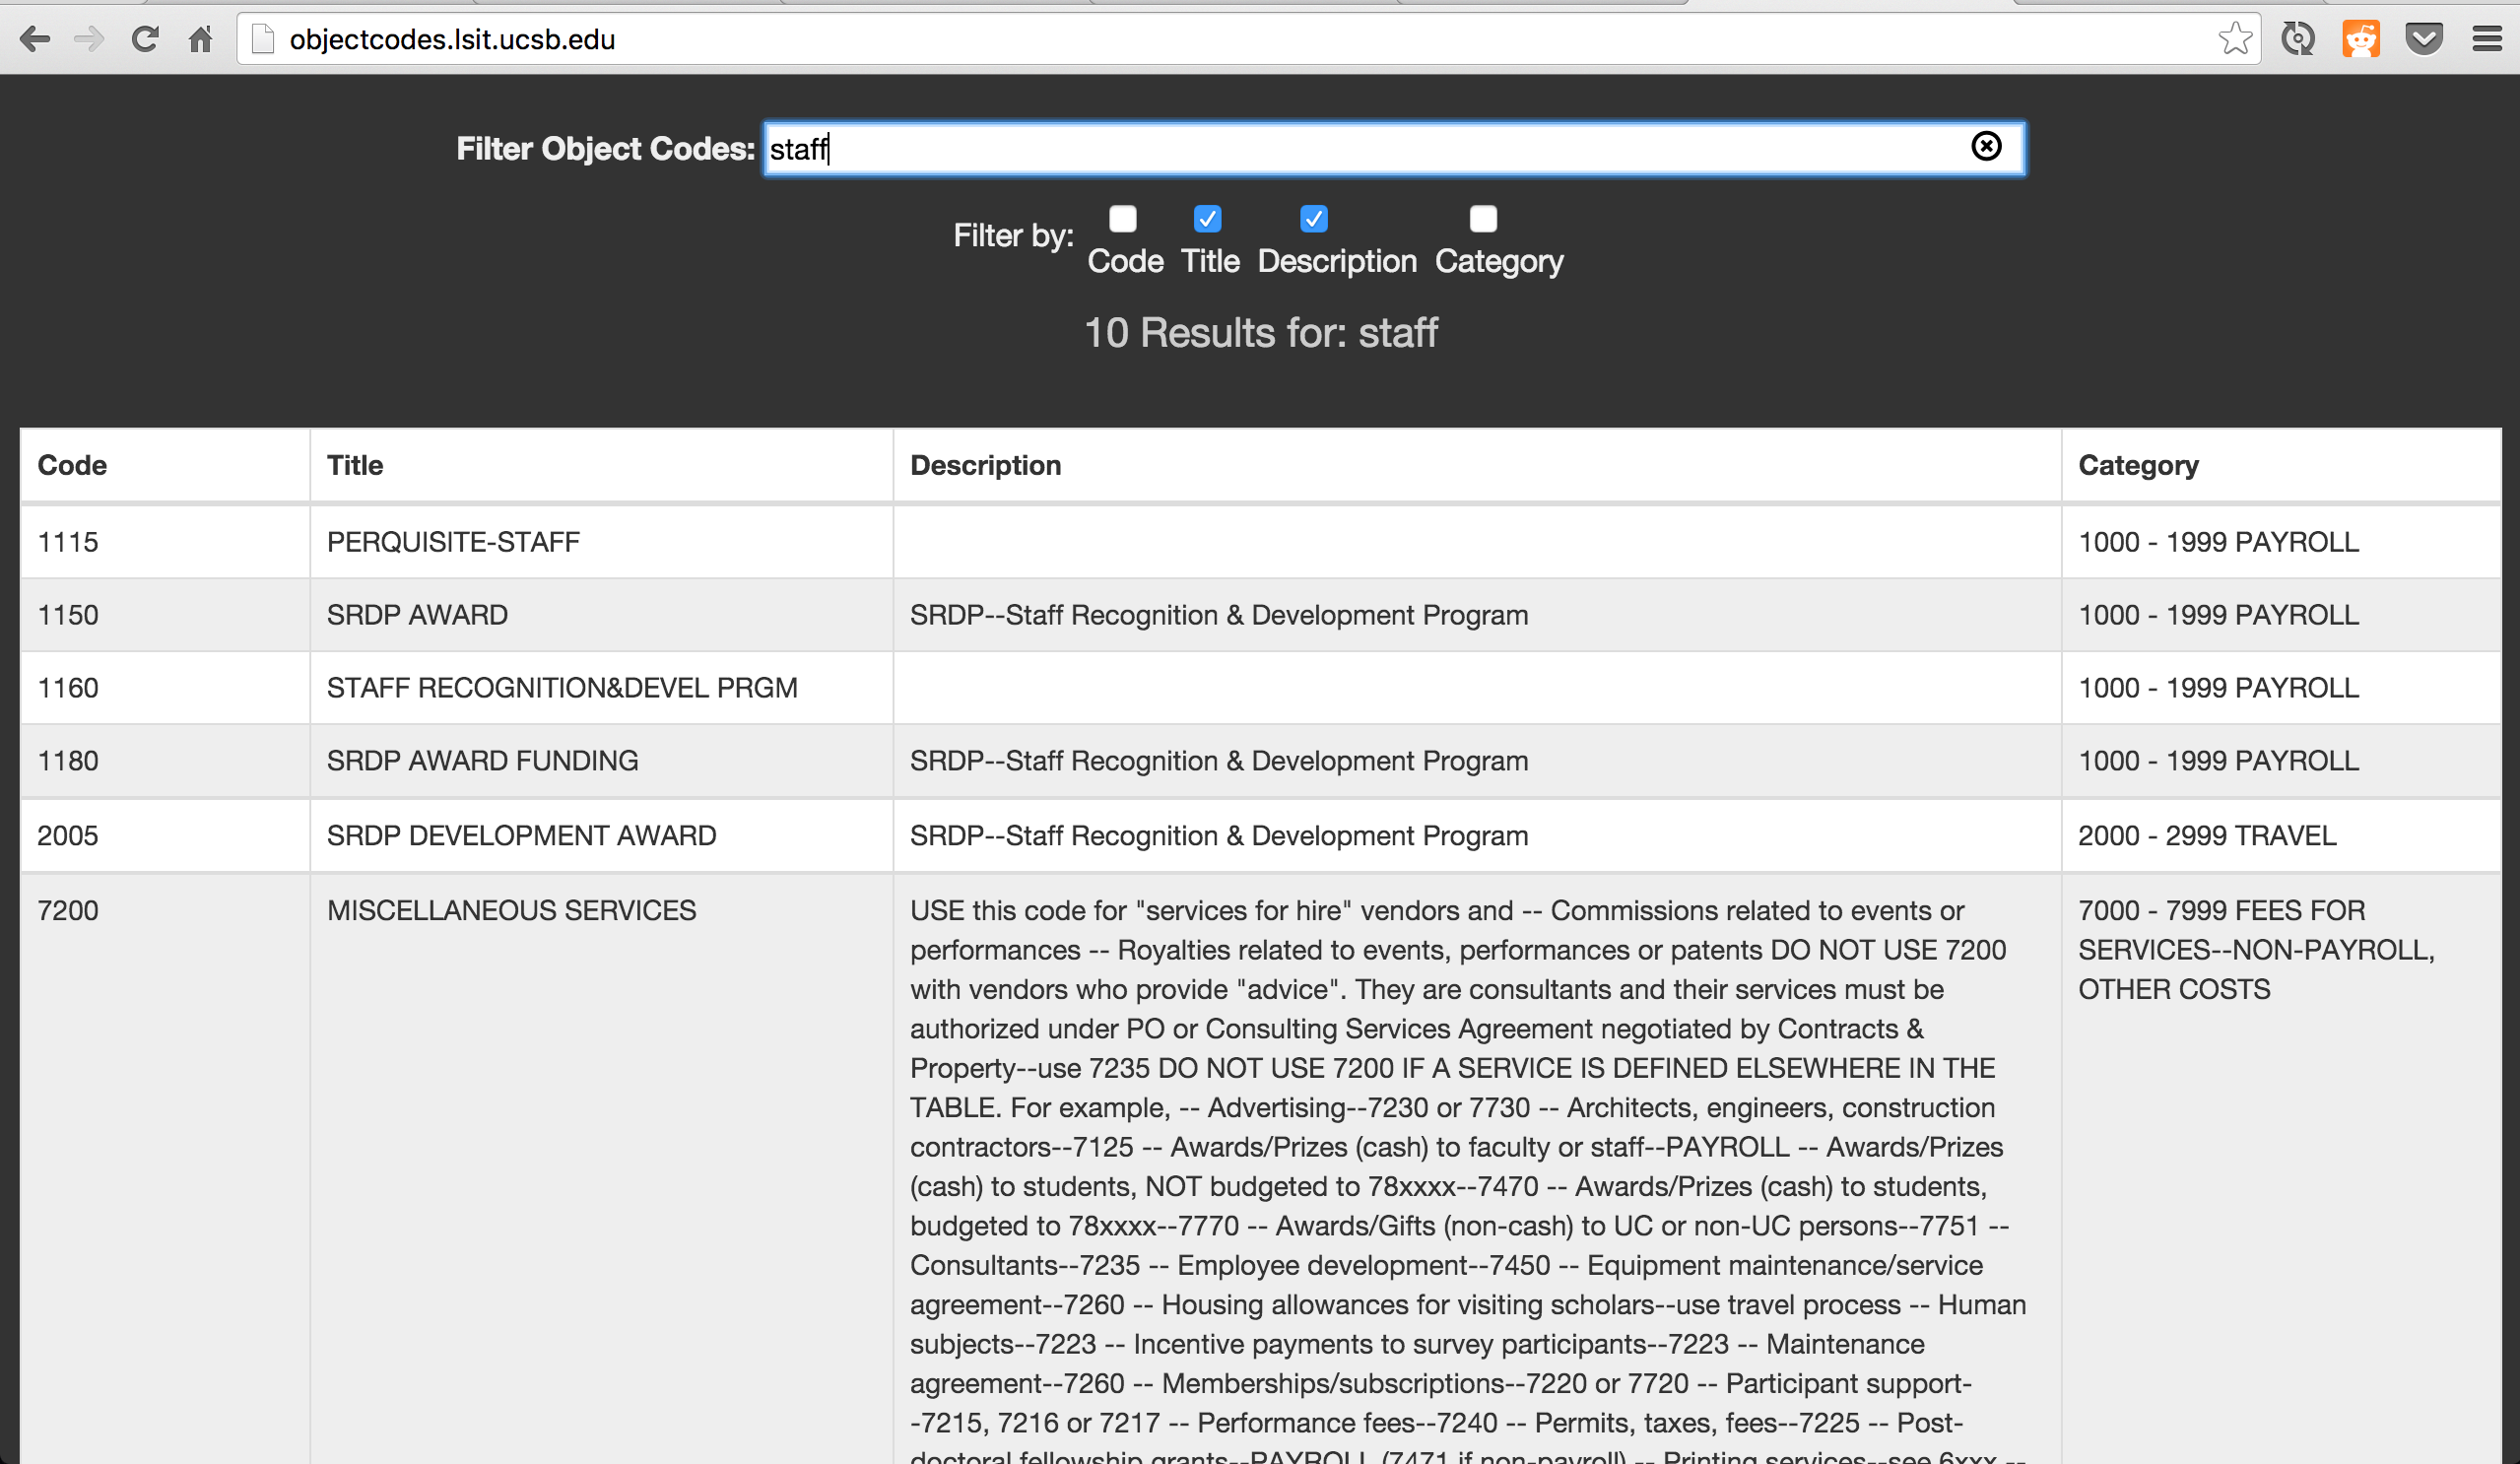Reload the current page
Viewport: 2520px width, 1464px height.
coord(145,39)
